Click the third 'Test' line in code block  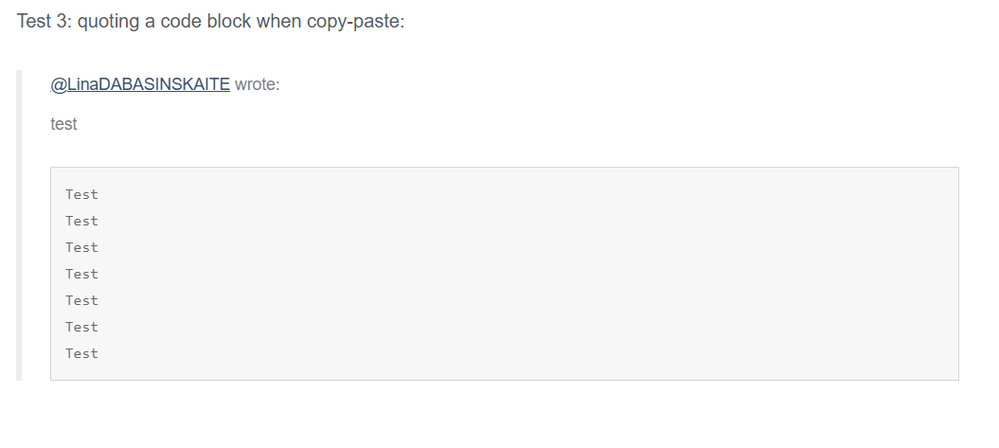click(x=82, y=247)
